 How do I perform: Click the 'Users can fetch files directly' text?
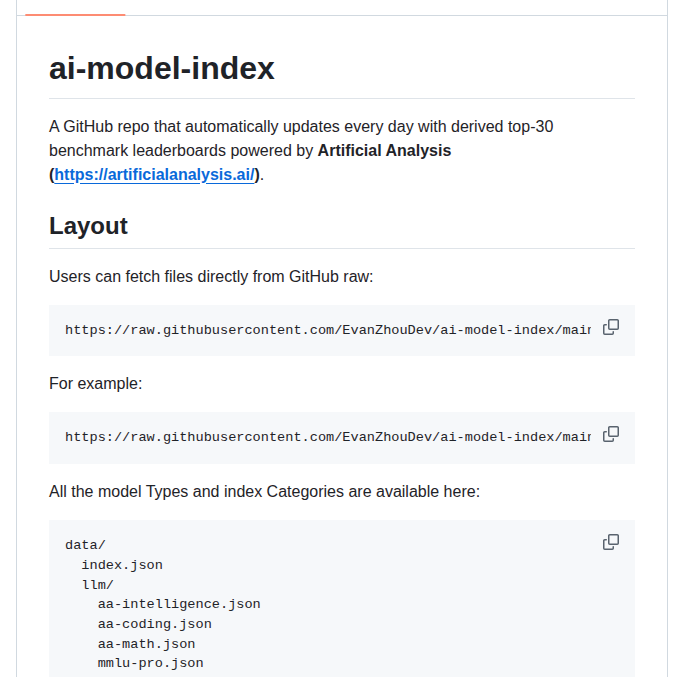tap(211, 277)
